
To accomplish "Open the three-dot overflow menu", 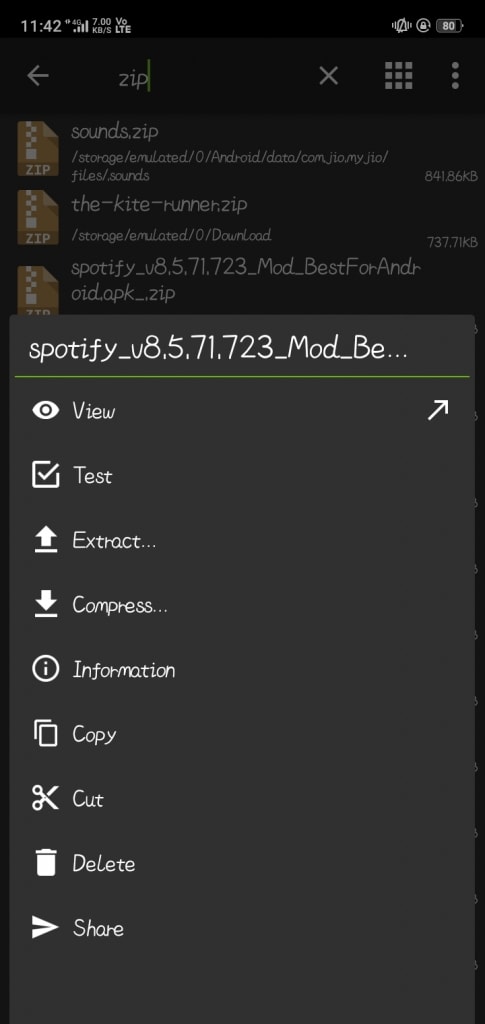I will pyautogui.click(x=455, y=76).
